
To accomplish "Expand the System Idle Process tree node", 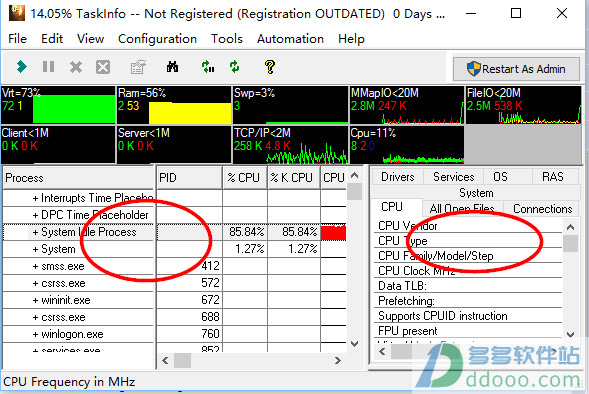I will [35, 232].
